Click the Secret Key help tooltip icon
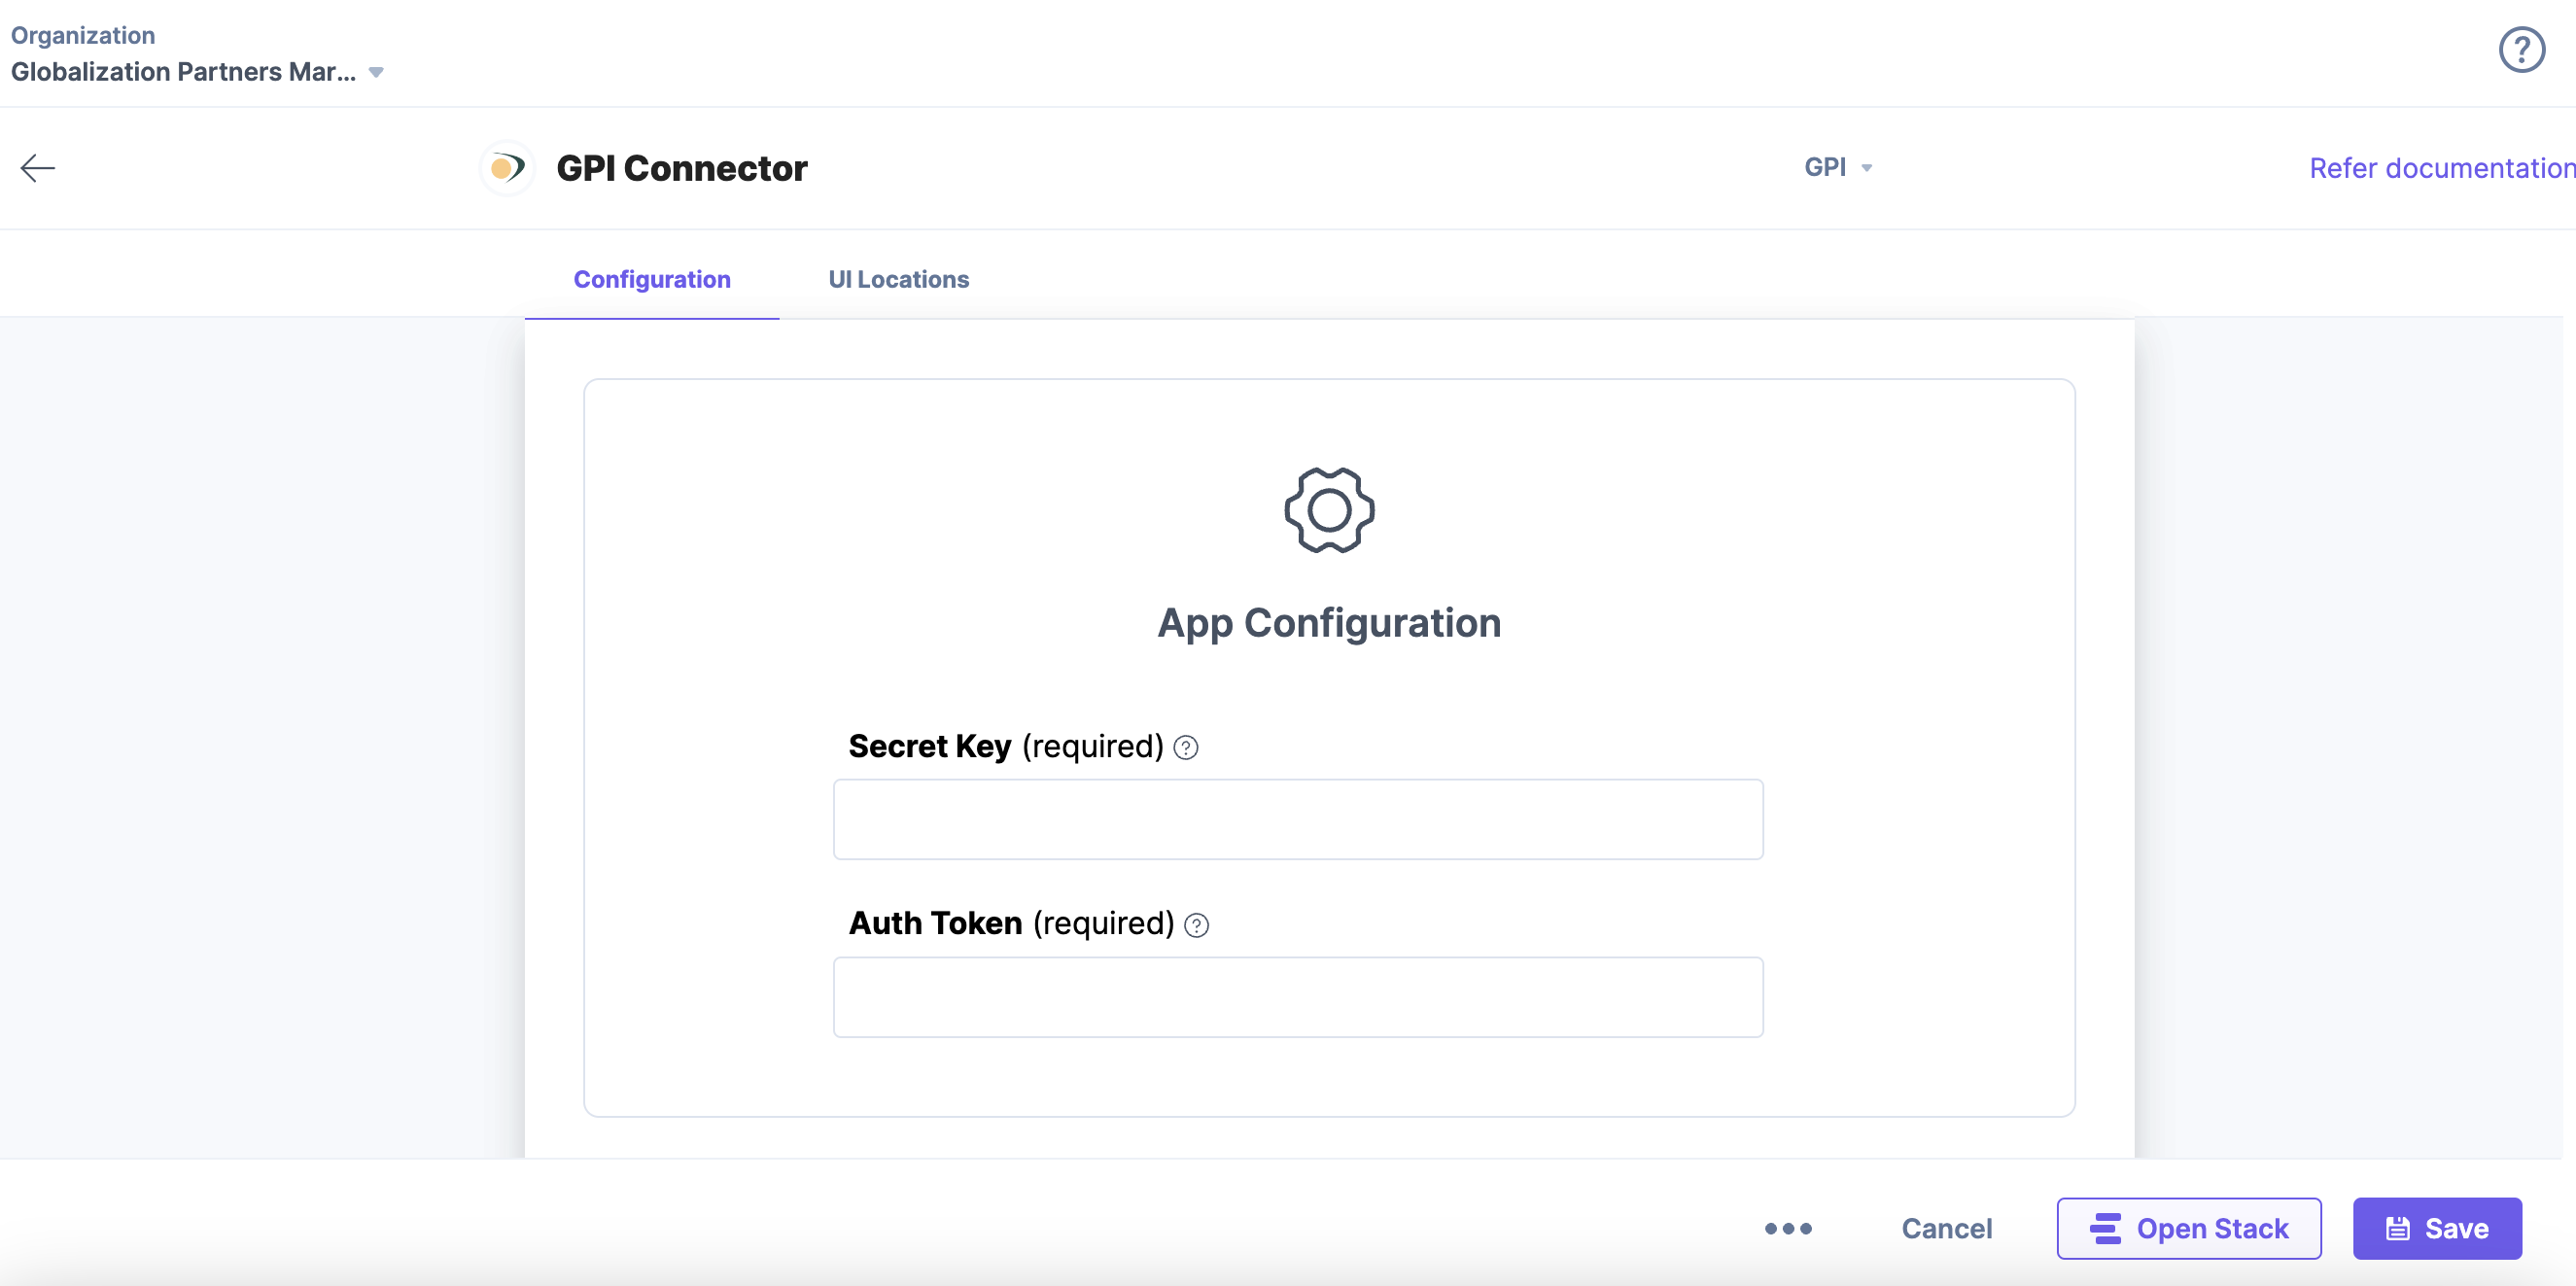The width and height of the screenshot is (2576, 1286). click(1186, 747)
